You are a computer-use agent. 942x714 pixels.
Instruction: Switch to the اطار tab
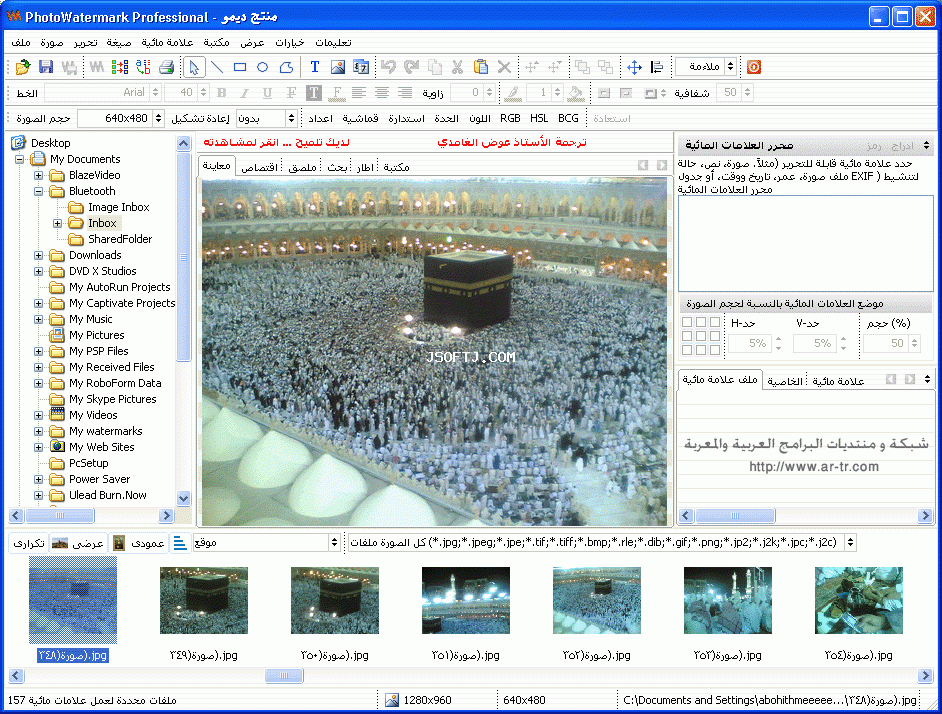click(x=365, y=167)
